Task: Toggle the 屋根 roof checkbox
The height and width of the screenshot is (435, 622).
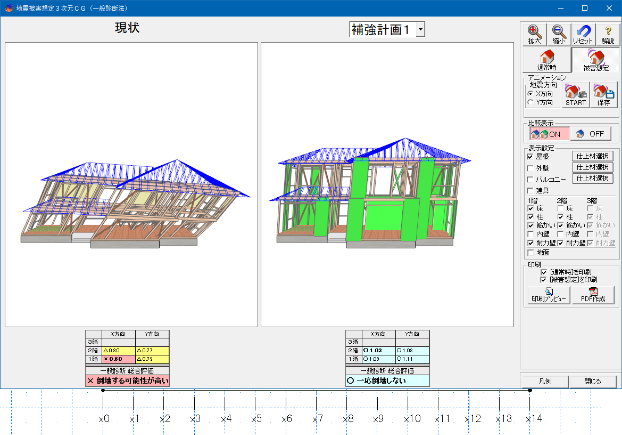Action: click(531, 157)
